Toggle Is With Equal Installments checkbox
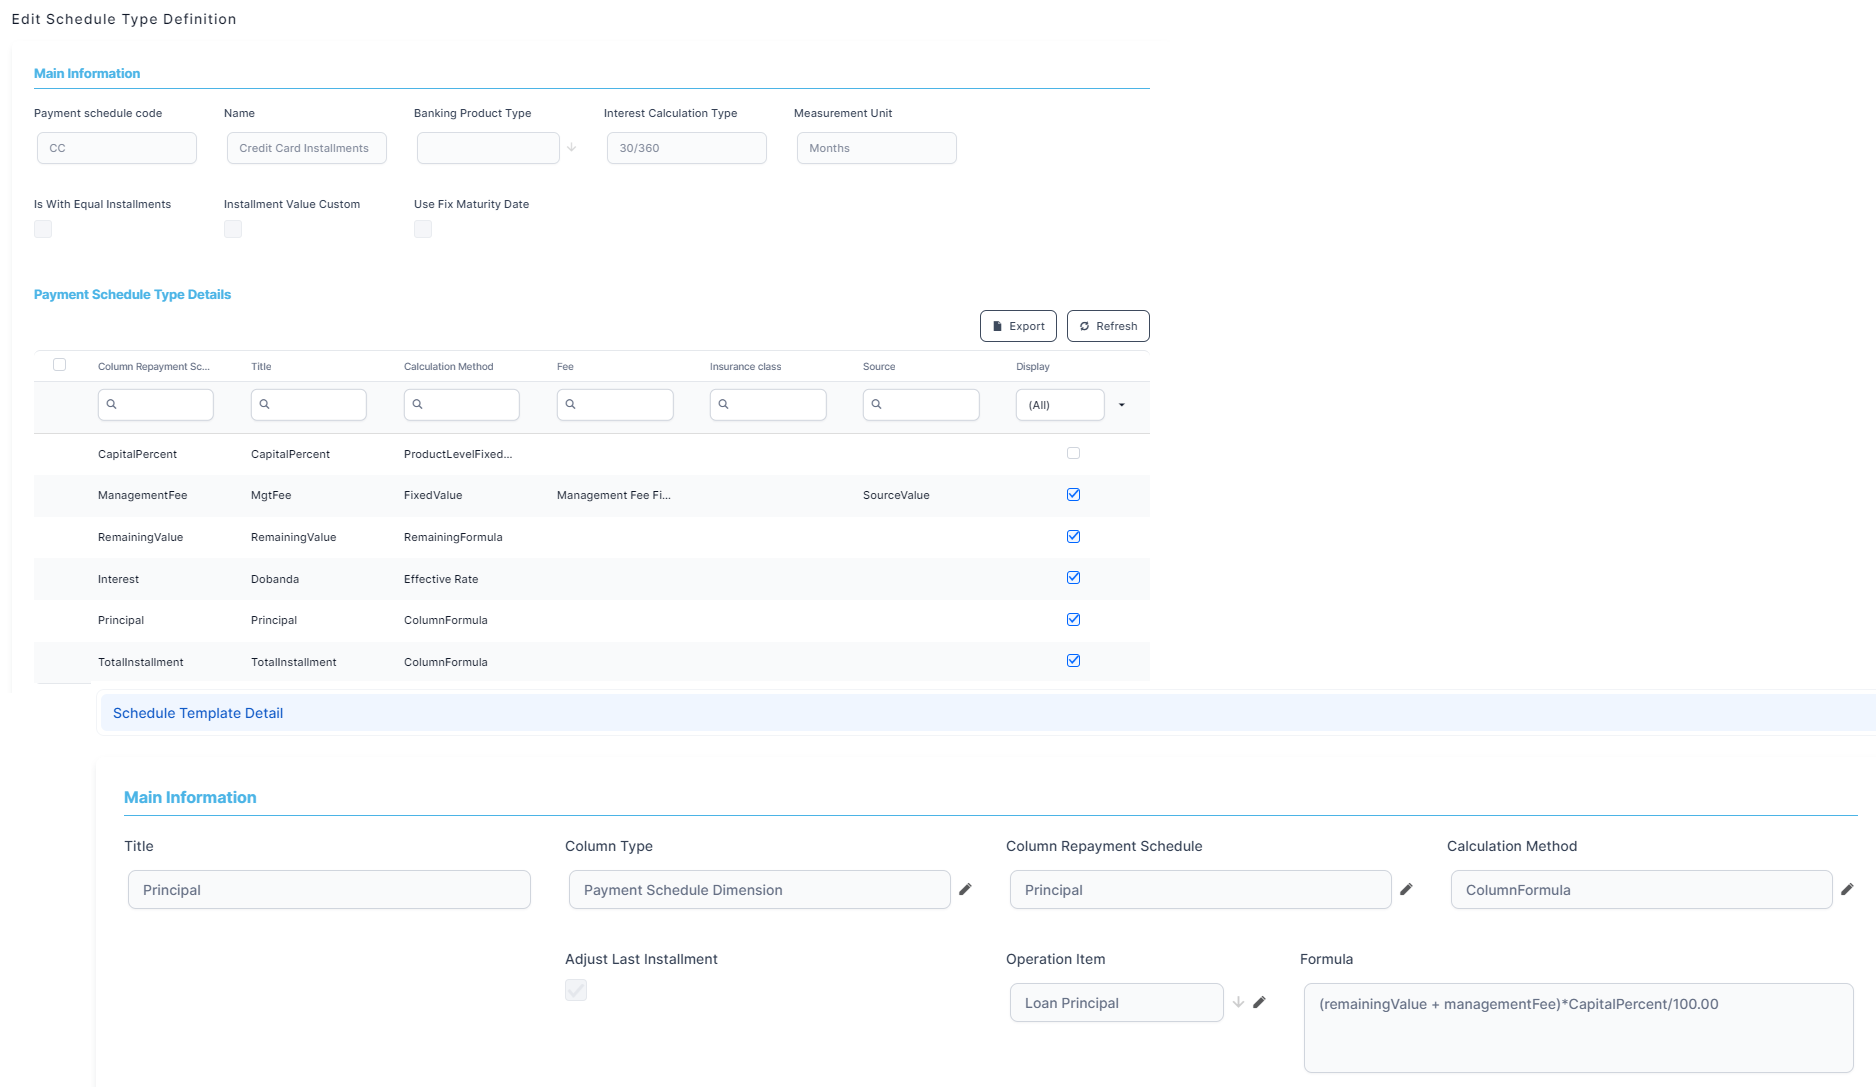This screenshot has width=1876, height=1087. pos(43,229)
